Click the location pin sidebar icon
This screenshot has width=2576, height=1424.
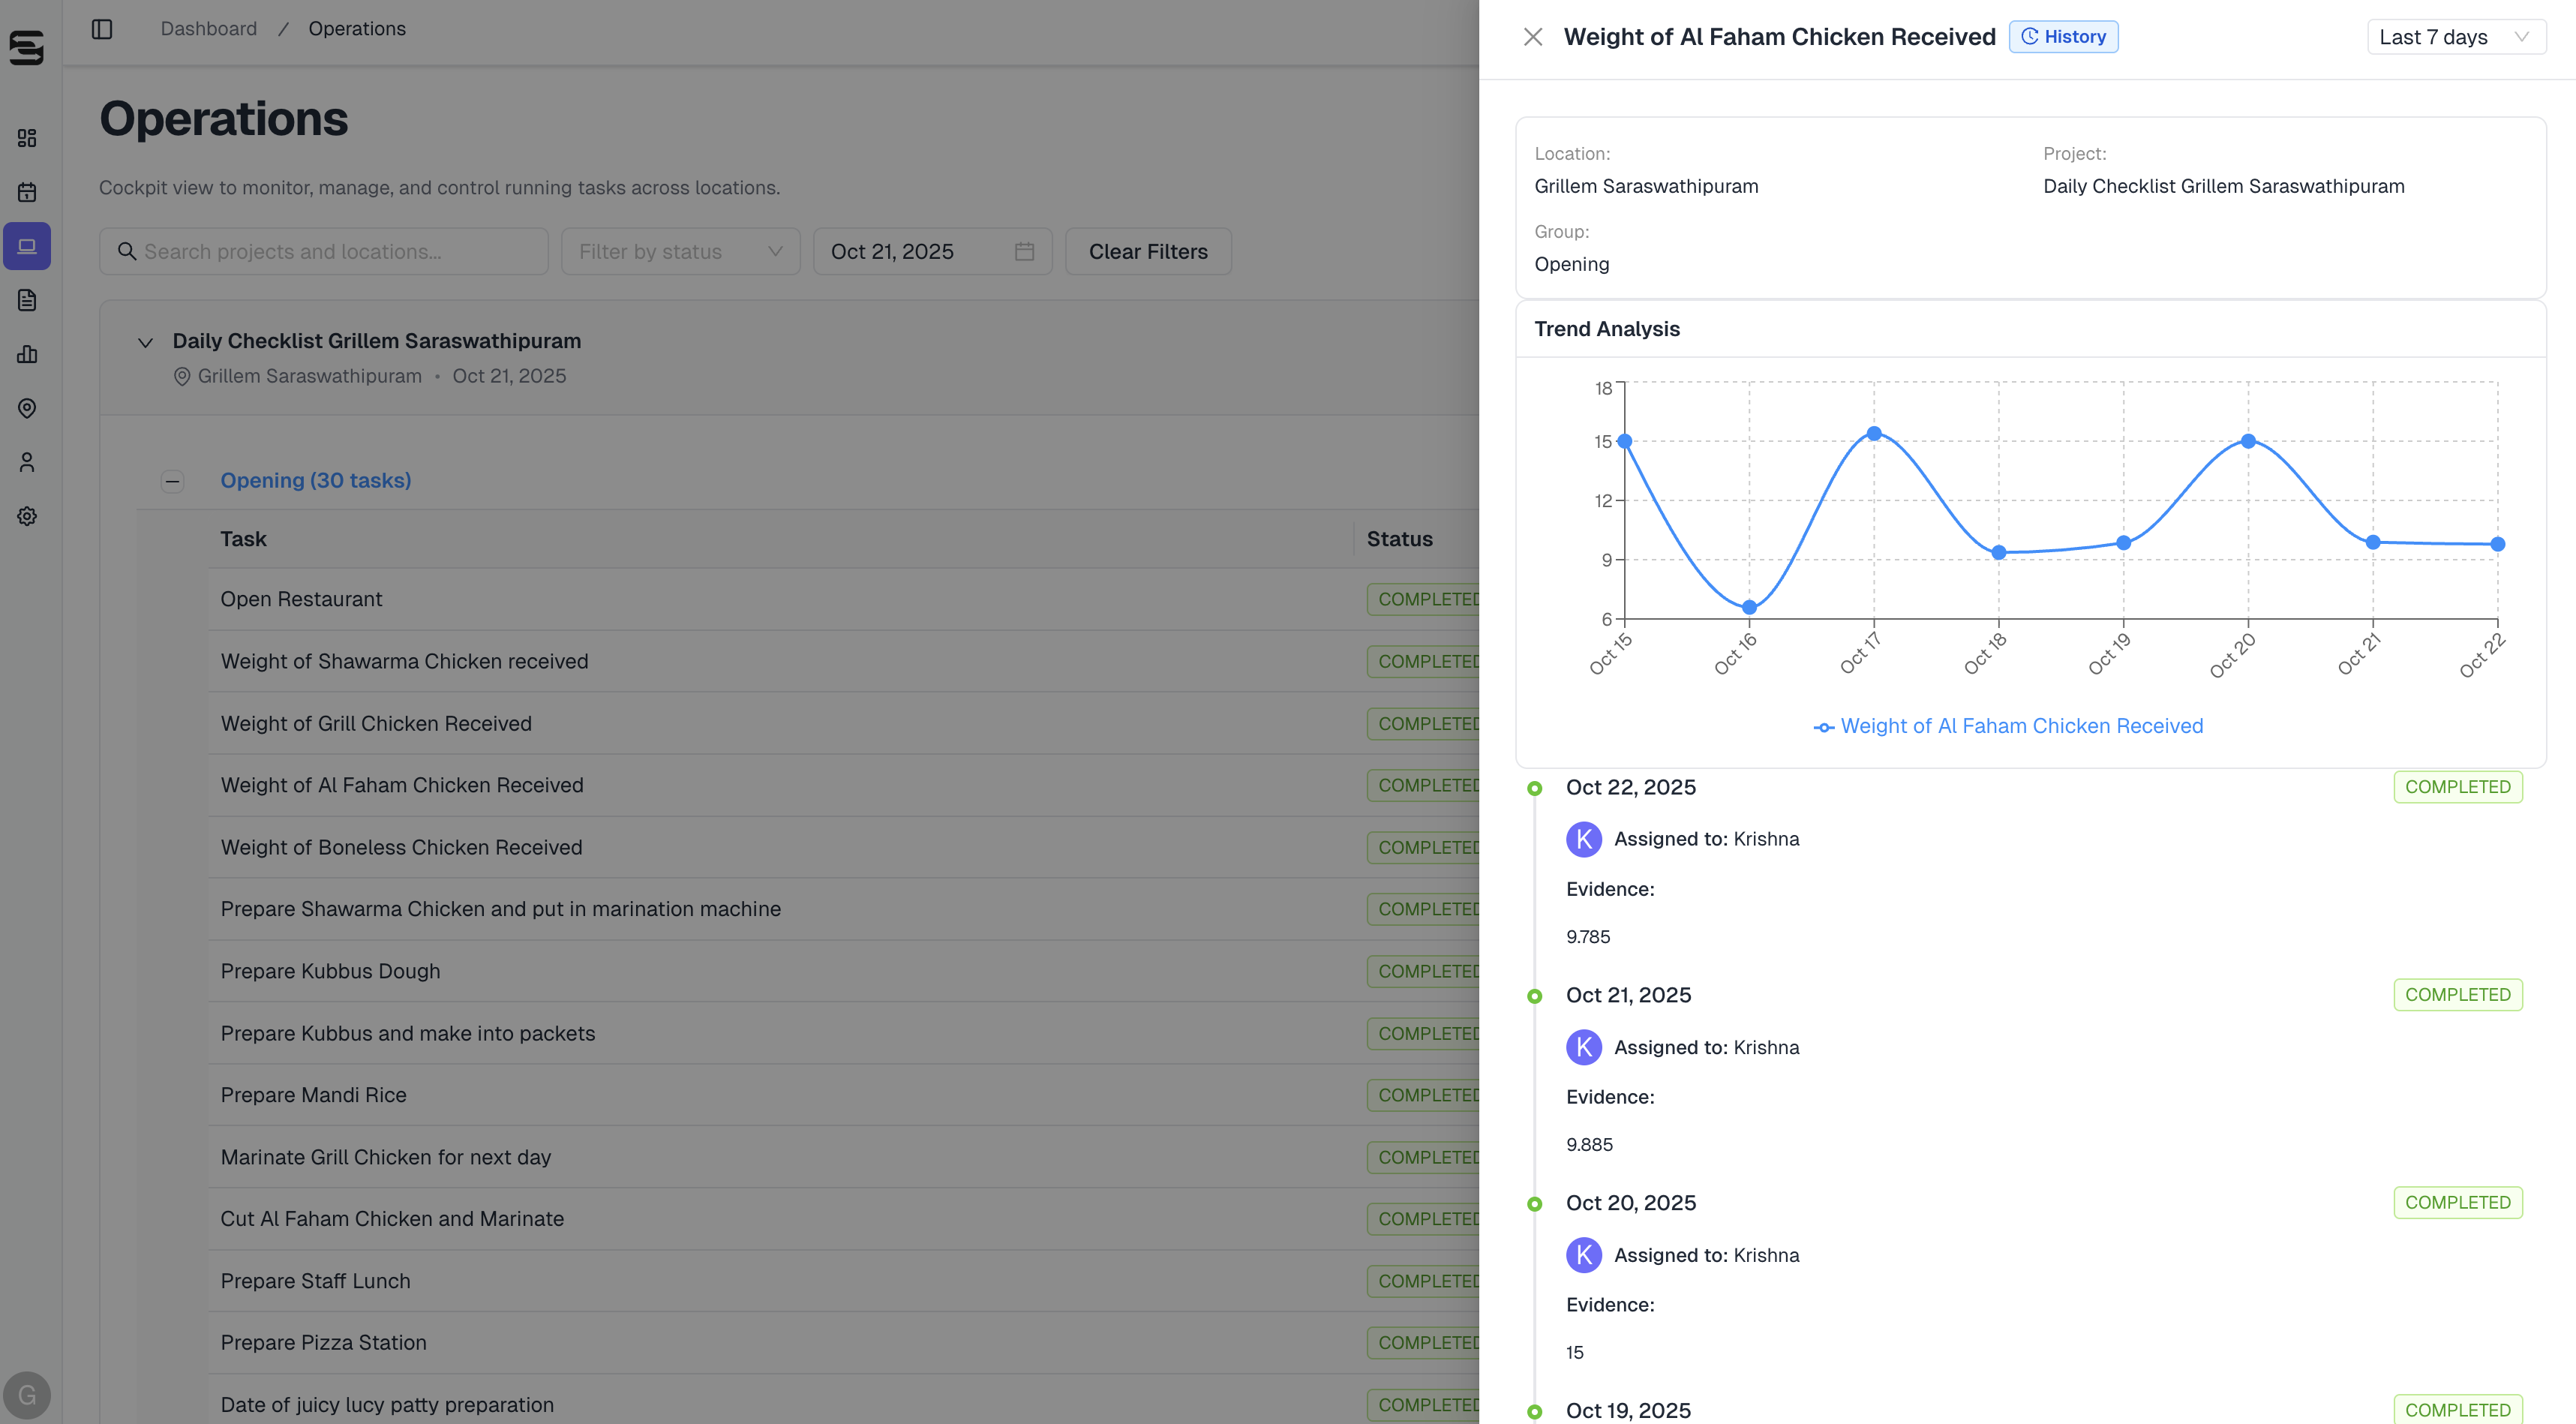[x=27, y=408]
